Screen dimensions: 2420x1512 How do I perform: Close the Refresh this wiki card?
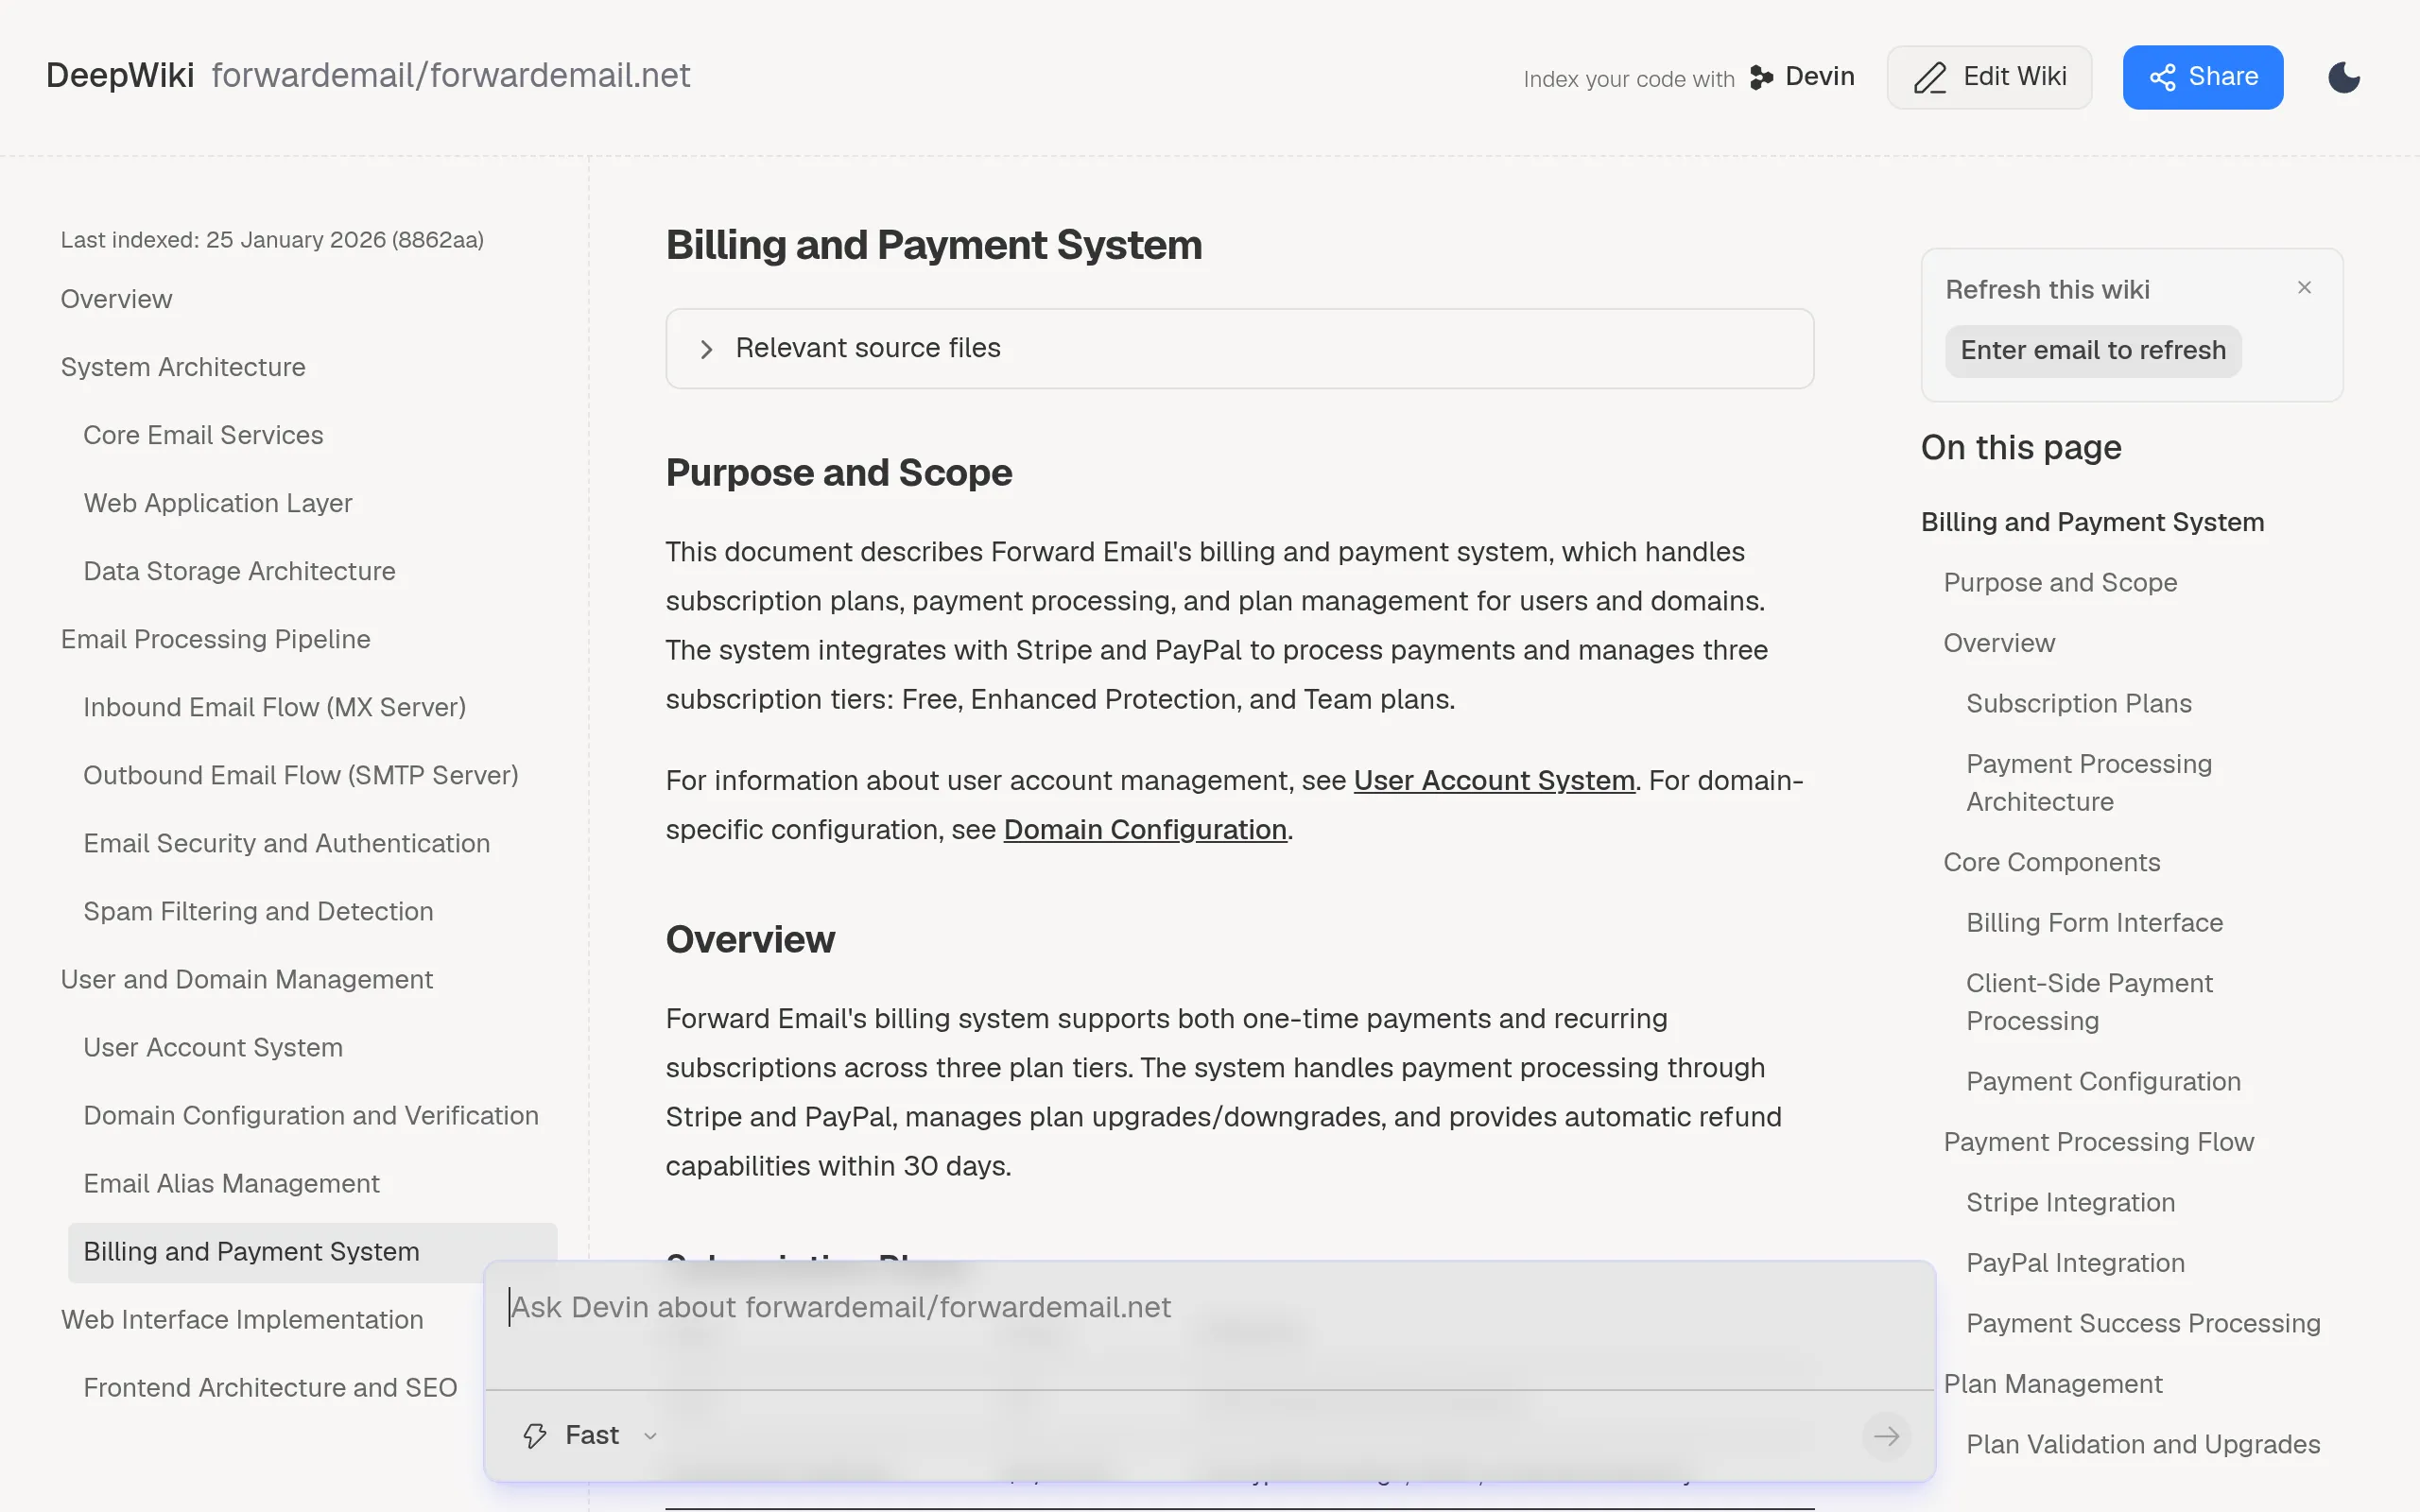[x=2304, y=288]
